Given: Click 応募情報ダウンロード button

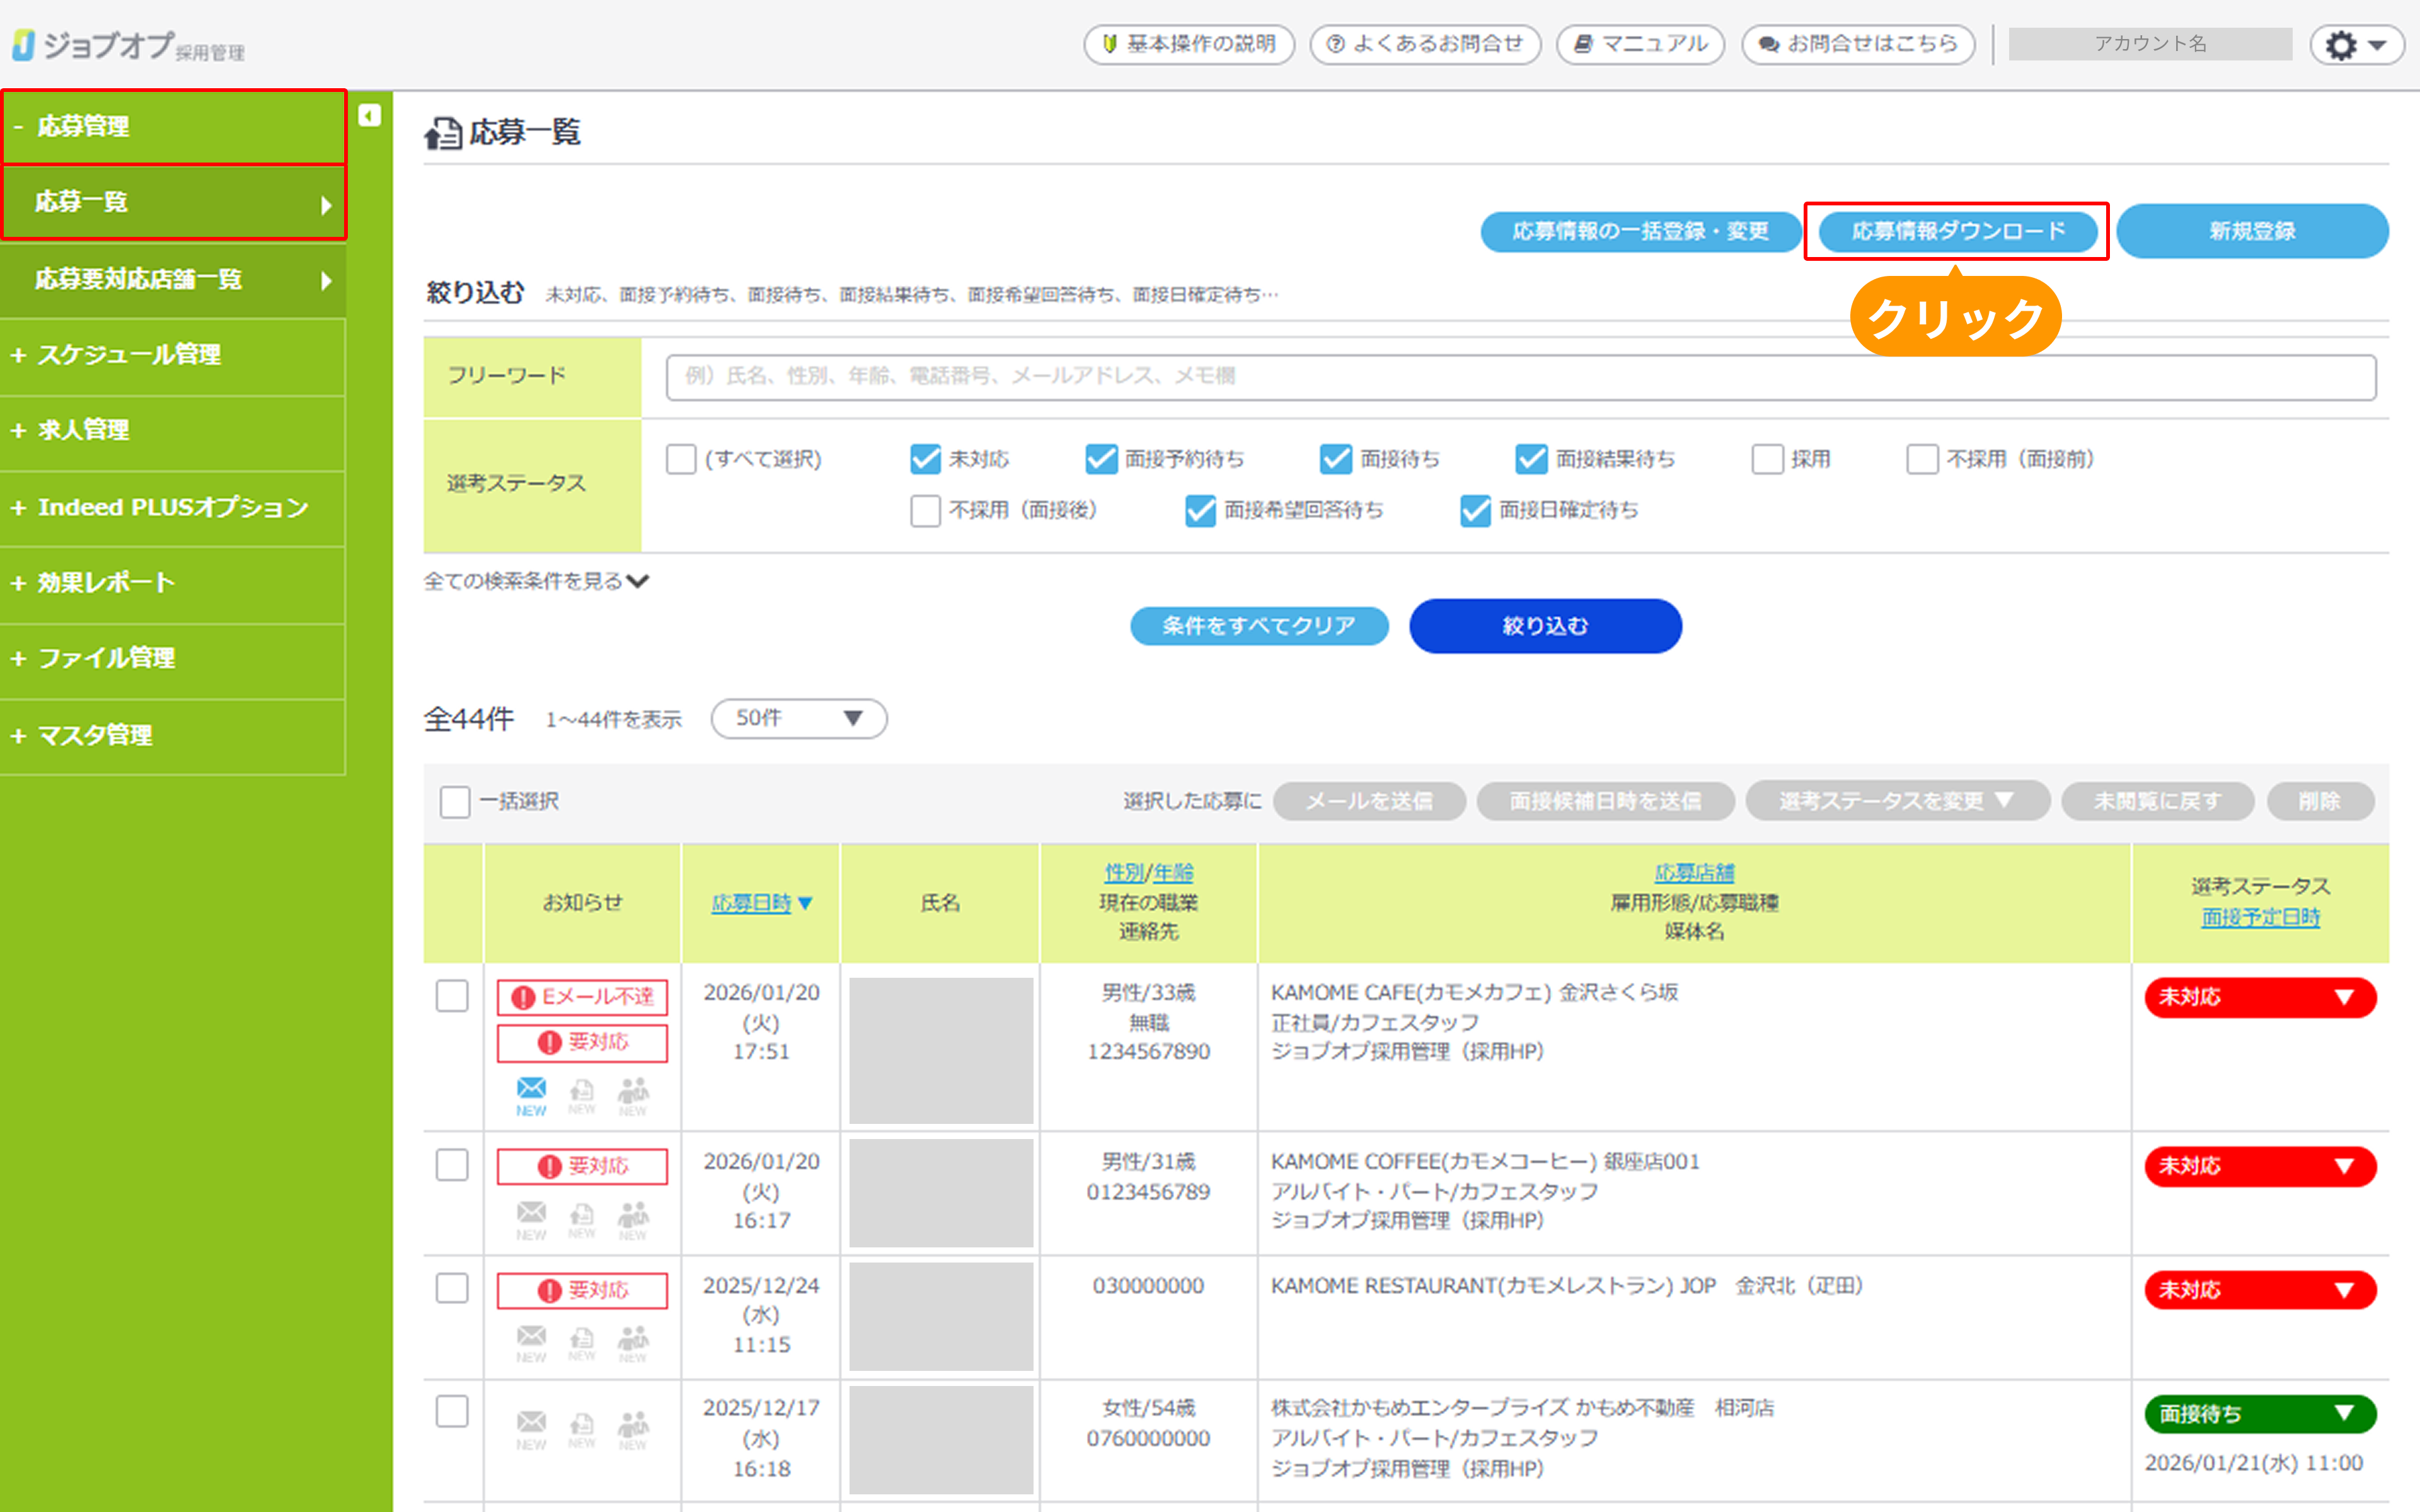Looking at the screenshot, I should click(x=1957, y=231).
